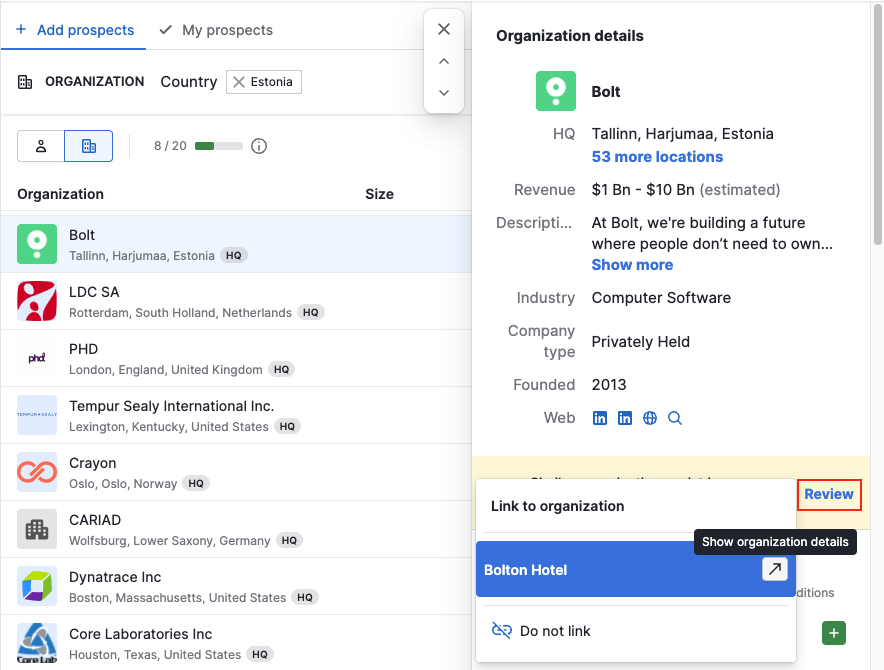Image resolution: width=884 pixels, height=670 pixels.
Task: Click the green plus add button
Action: click(834, 632)
